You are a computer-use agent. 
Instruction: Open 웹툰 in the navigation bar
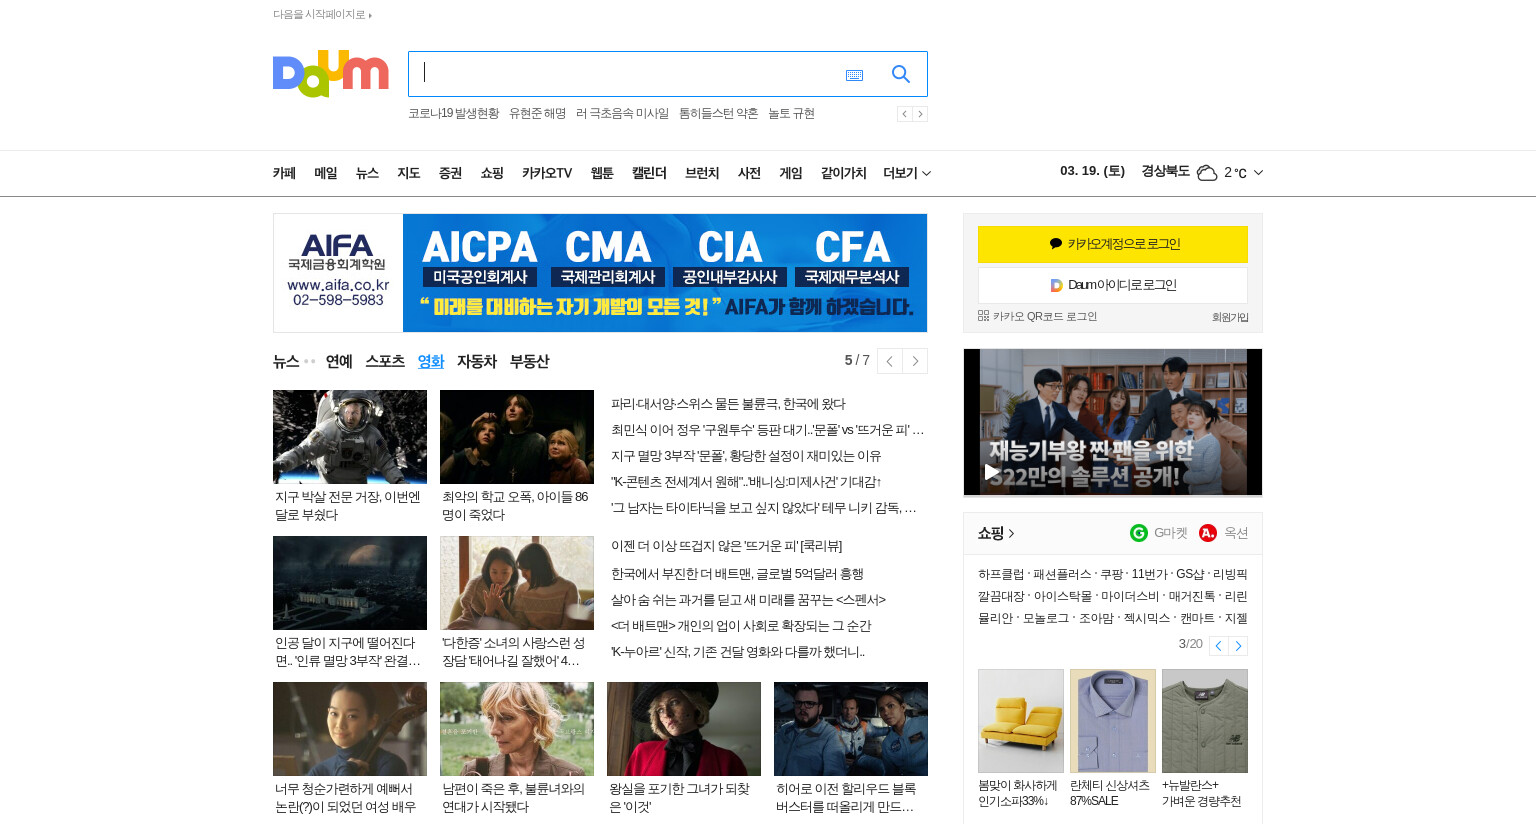tap(602, 173)
